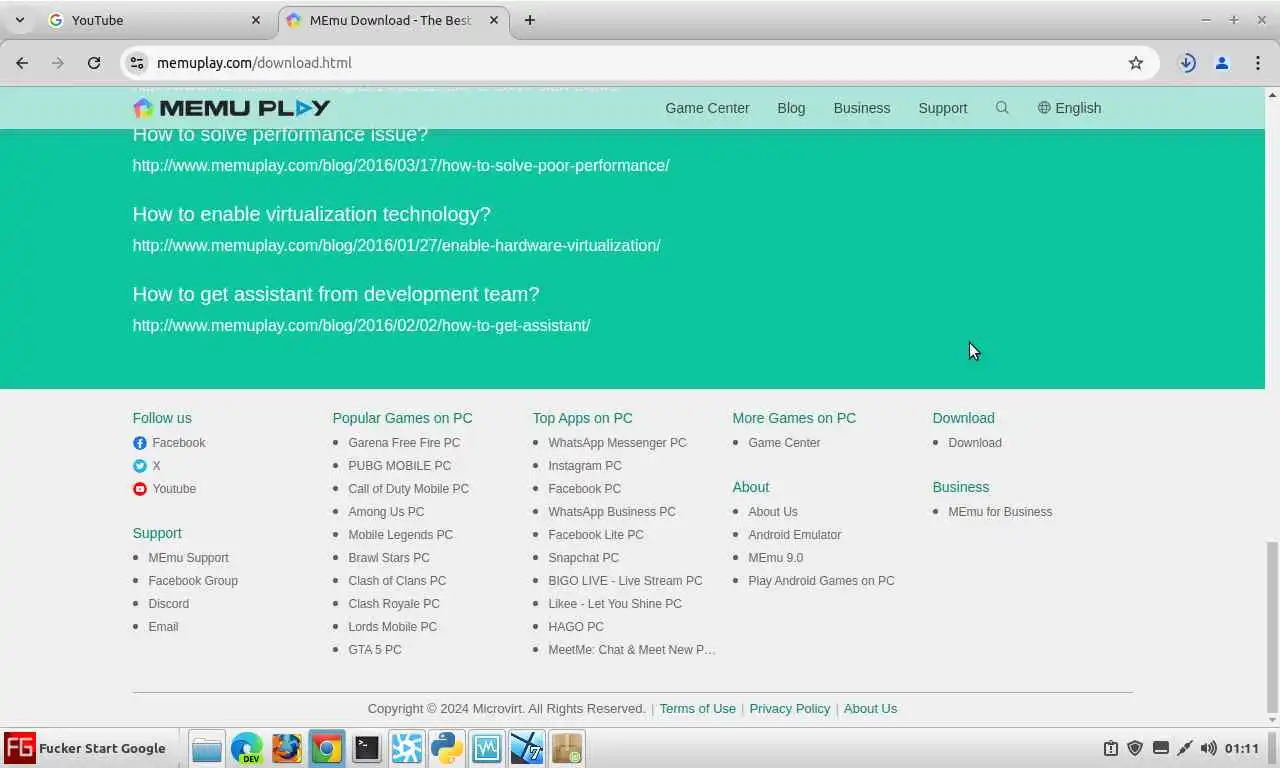Open the Business menu item
1280x768 pixels.
862,108
